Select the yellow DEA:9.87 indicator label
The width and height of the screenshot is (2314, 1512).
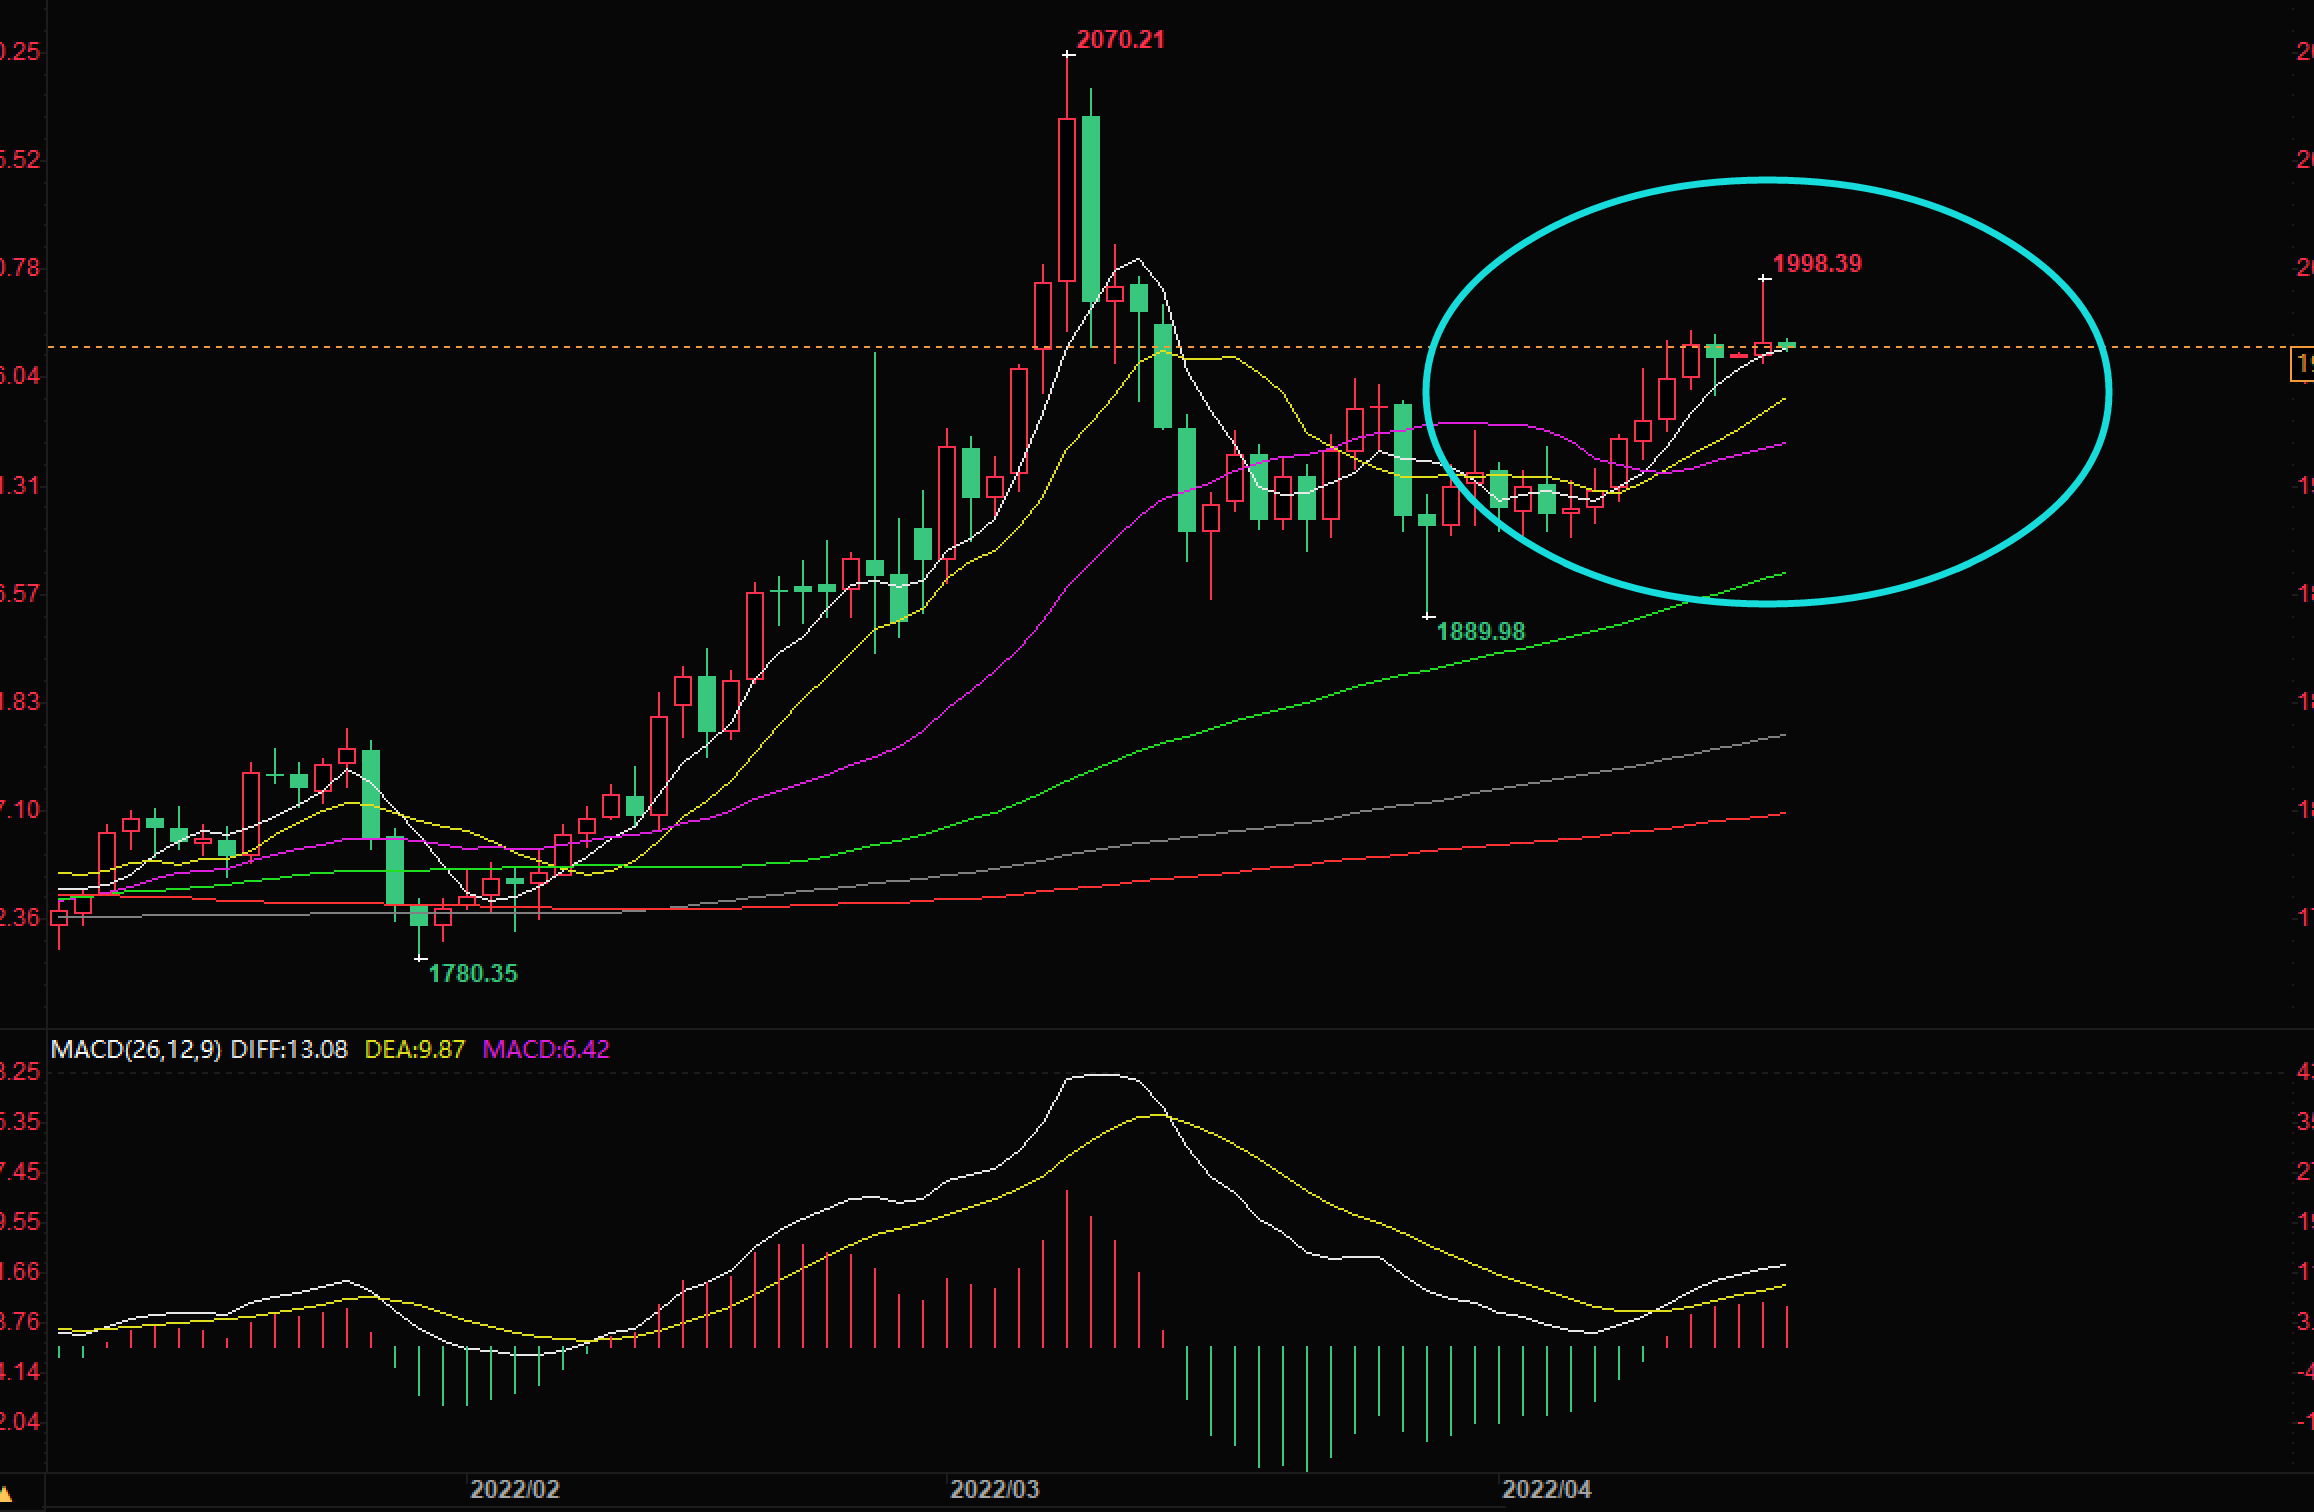pos(415,1049)
